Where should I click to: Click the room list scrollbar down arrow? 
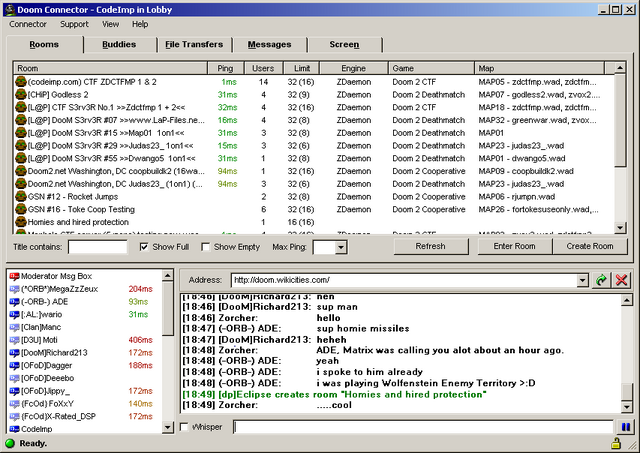pos(620,228)
